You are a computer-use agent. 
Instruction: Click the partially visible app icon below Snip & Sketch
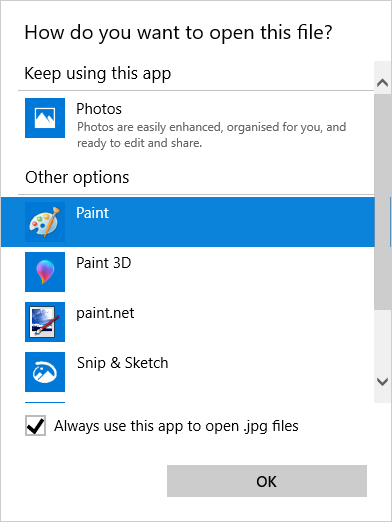45,402
